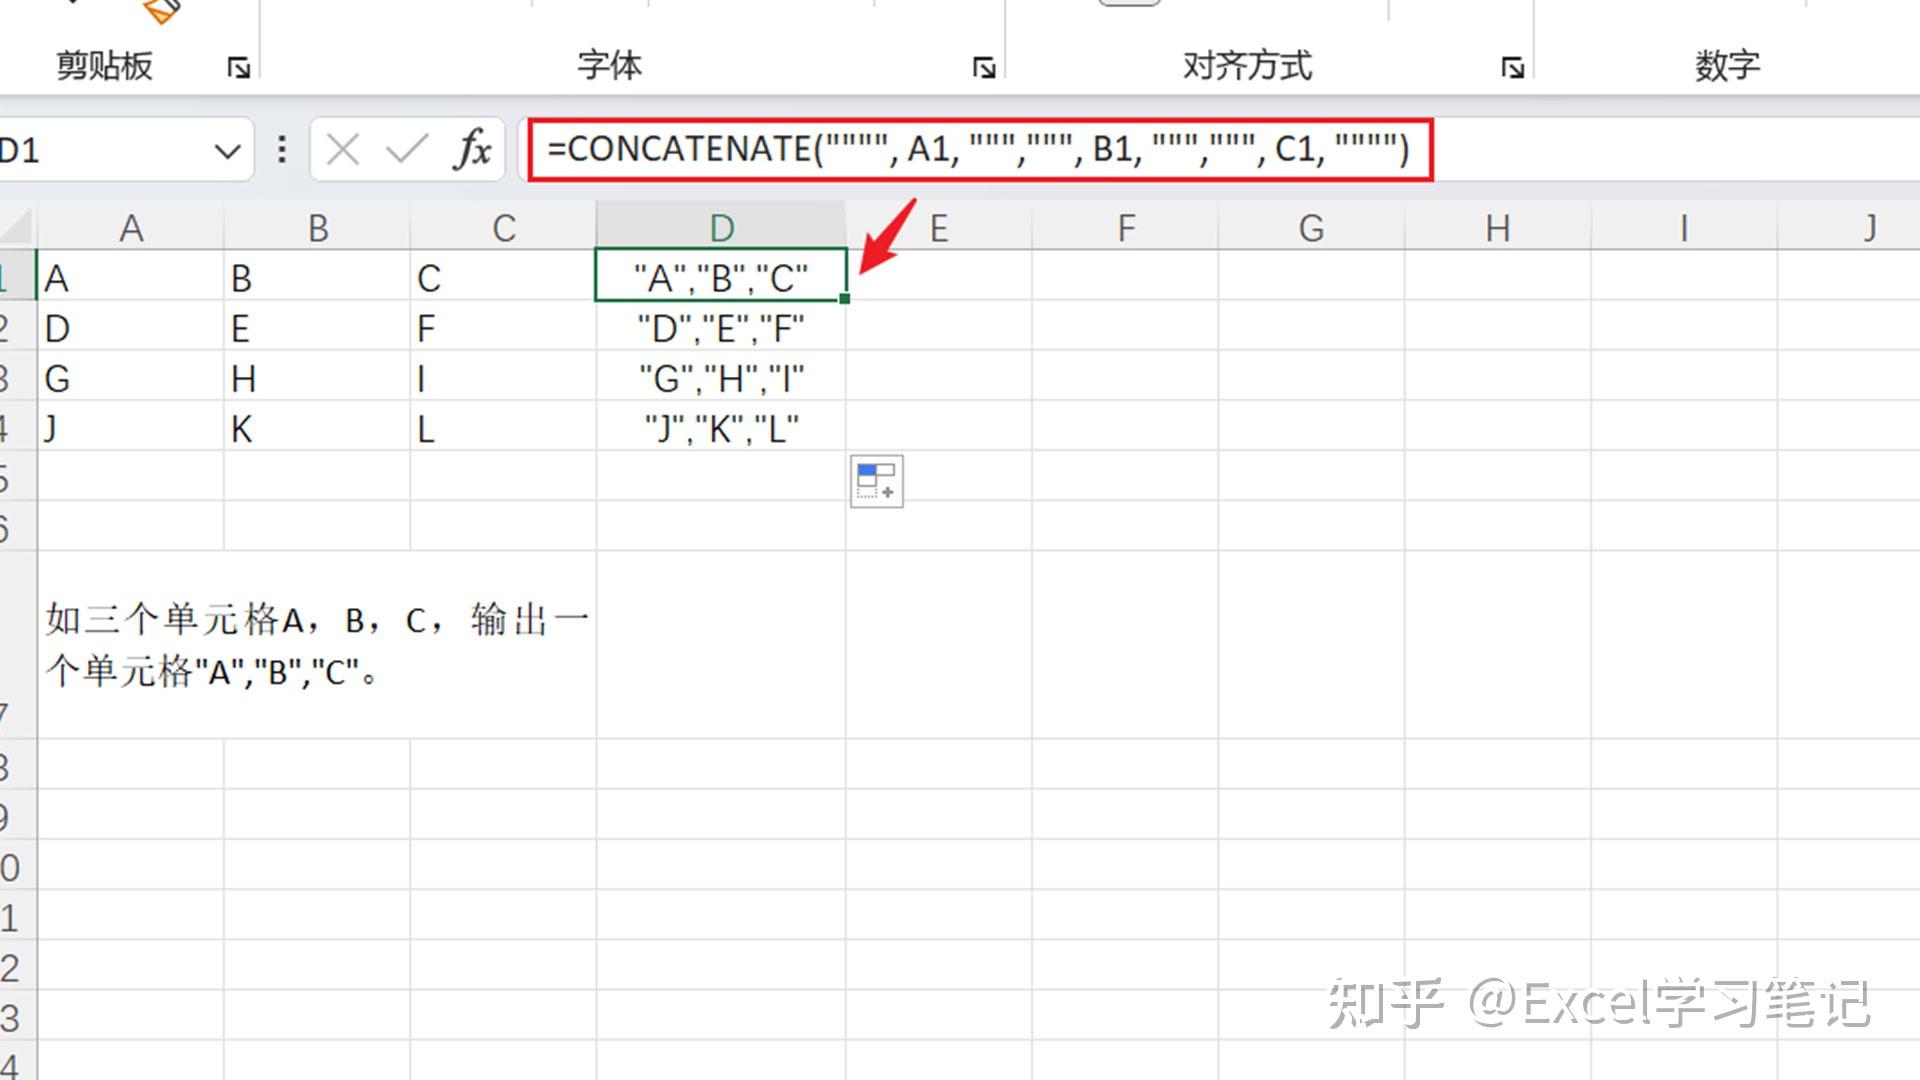Screen dimensions: 1920x1080
Task: Click cell A2 containing D
Action: pos(130,327)
